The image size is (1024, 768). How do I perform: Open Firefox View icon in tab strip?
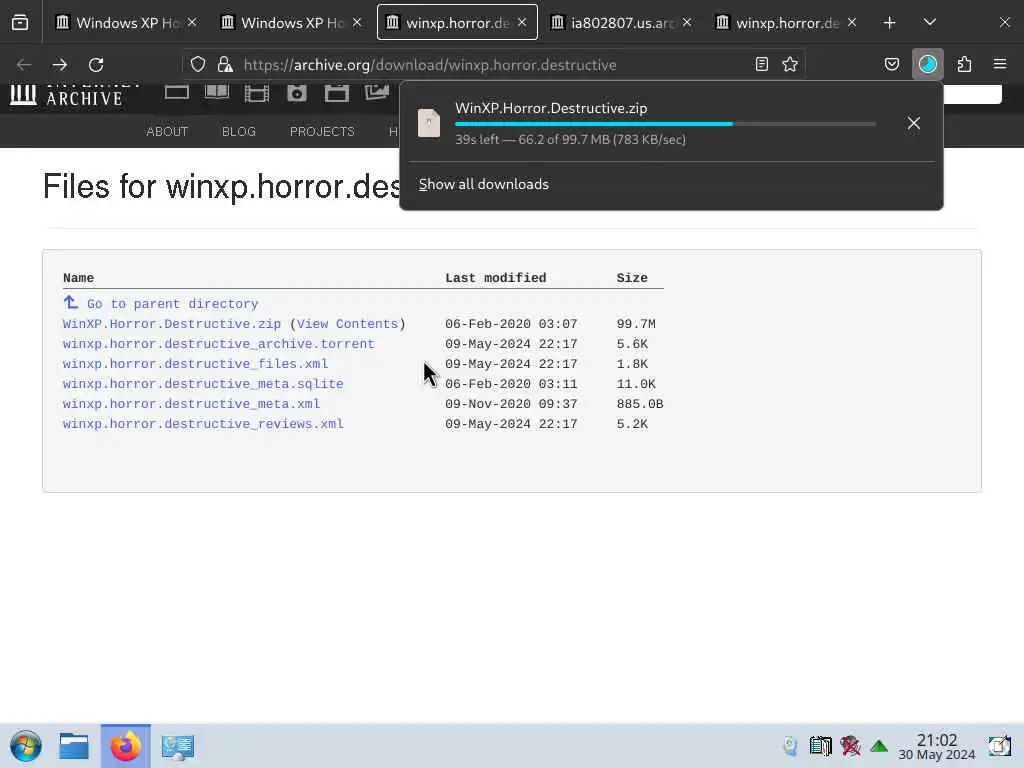tap(20, 23)
